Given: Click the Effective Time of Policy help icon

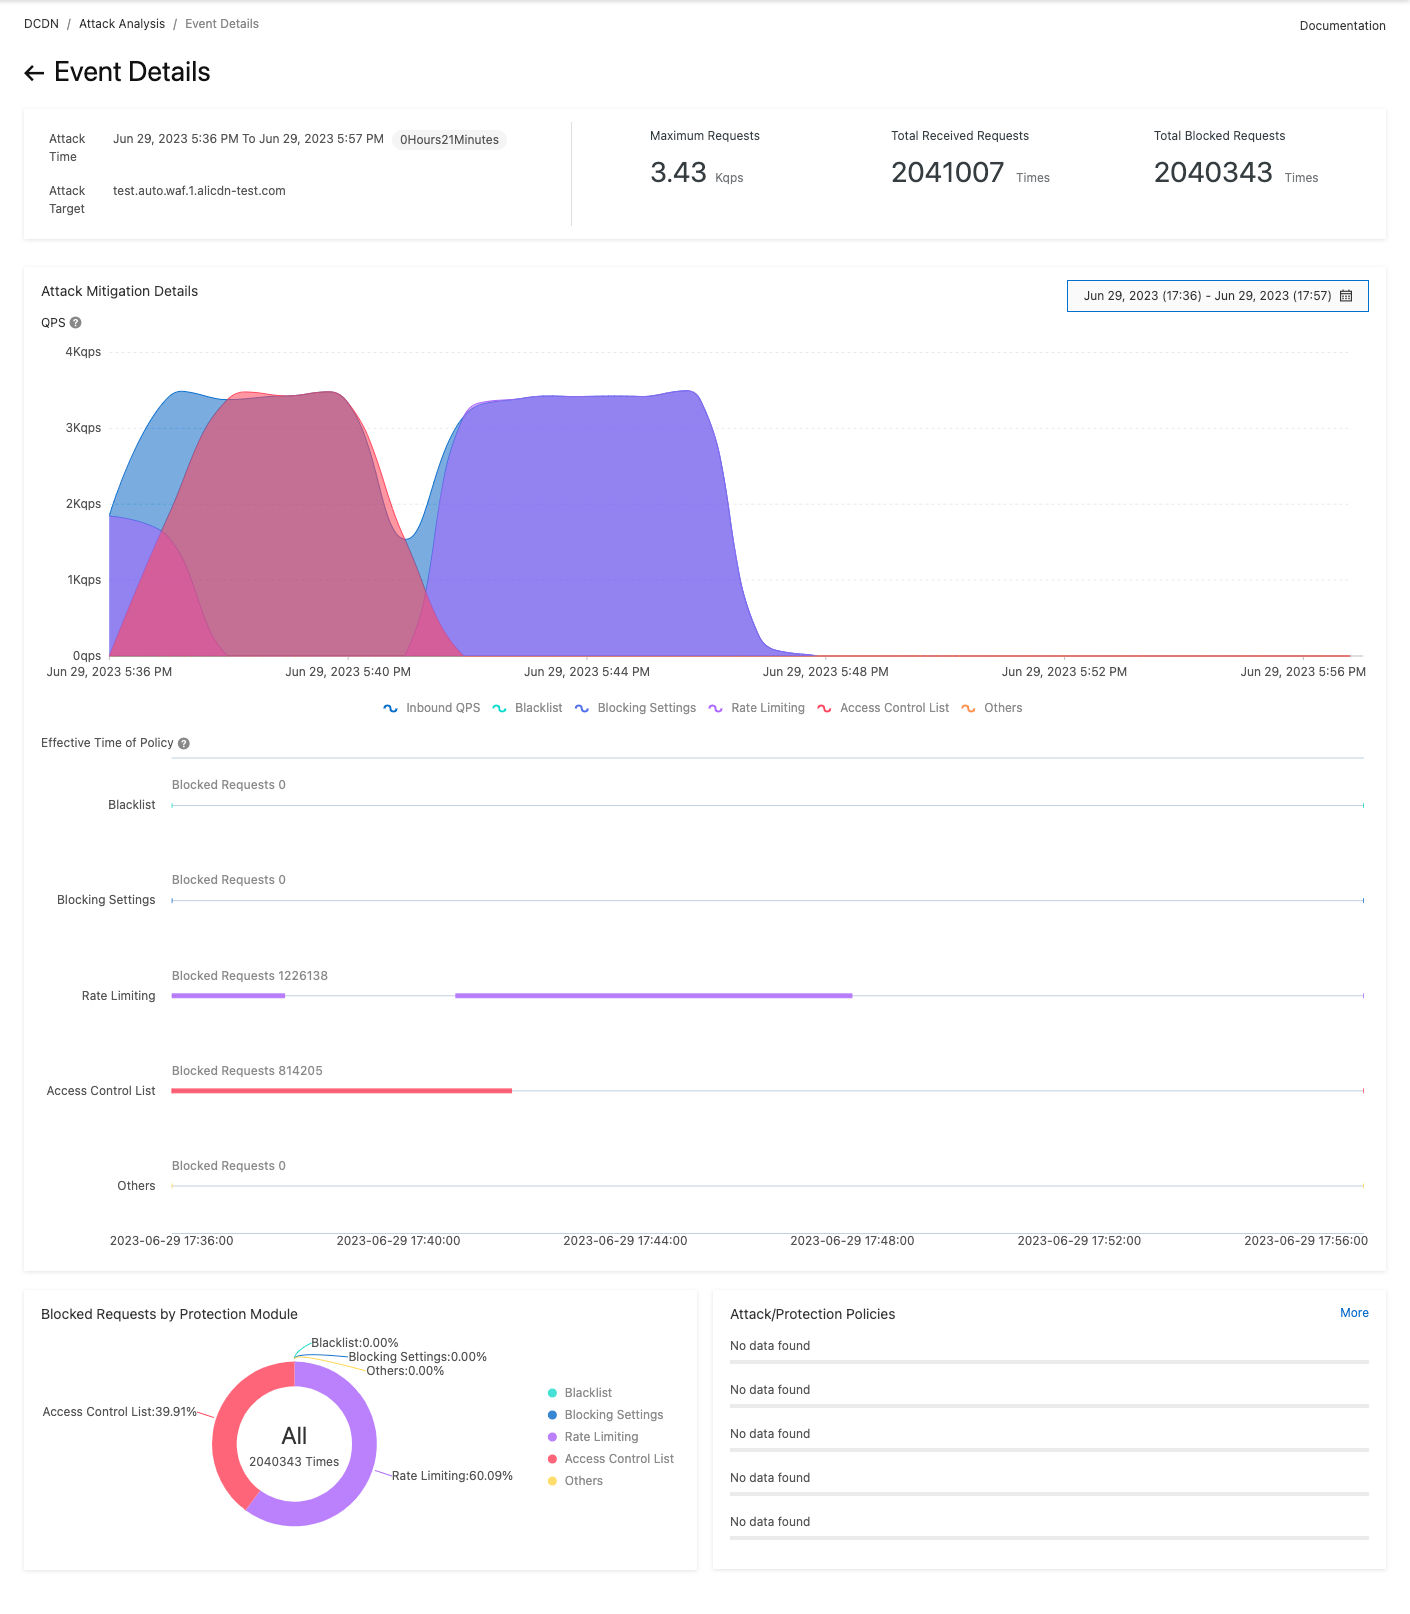Looking at the screenshot, I should pyautogui.click(x=184, y=743).
